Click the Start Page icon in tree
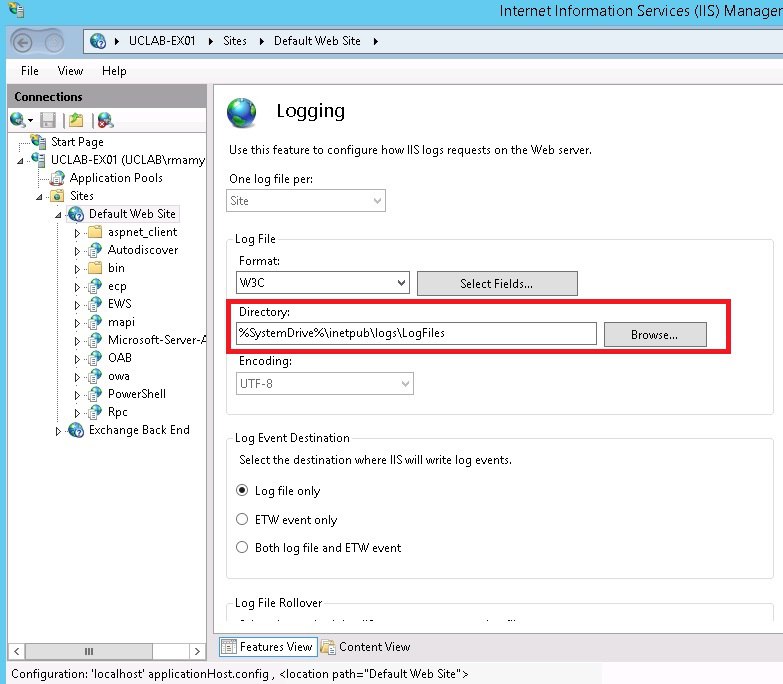Screen dimensions: 783x684 tap(38, 142)
